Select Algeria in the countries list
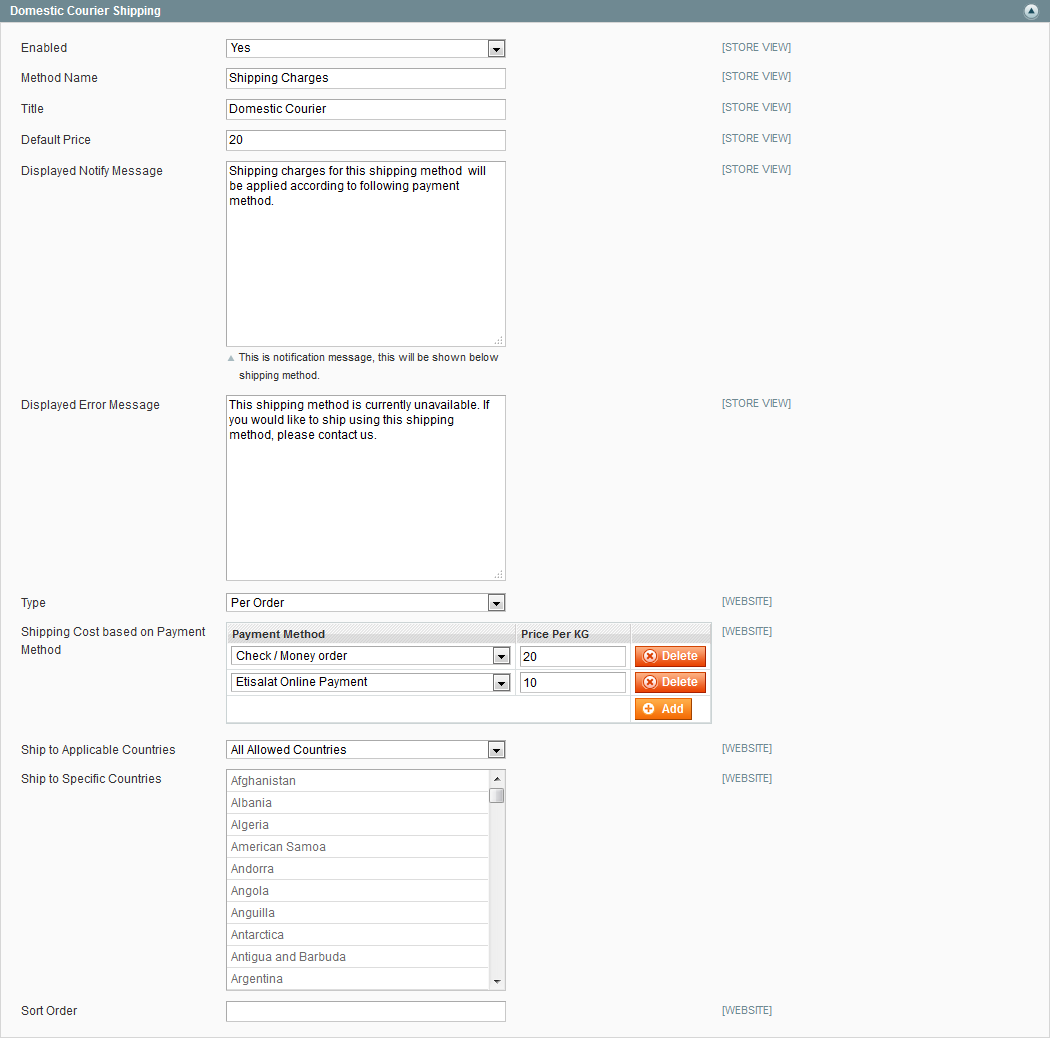The width and height of the screenshot is (1055, 1039). coord(357,825)
